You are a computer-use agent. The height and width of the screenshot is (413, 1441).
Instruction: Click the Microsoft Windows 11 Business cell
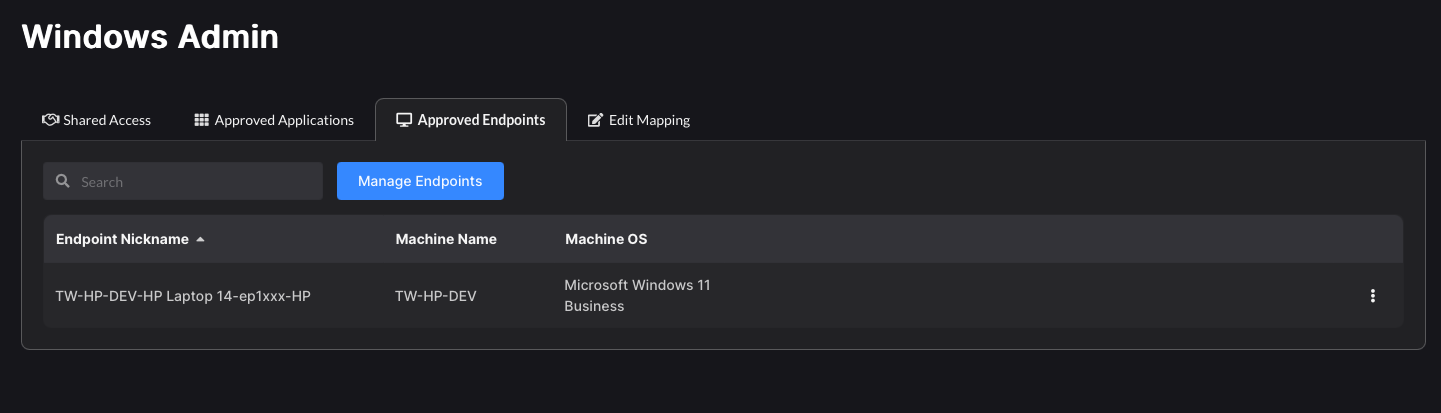click(637, 296)
